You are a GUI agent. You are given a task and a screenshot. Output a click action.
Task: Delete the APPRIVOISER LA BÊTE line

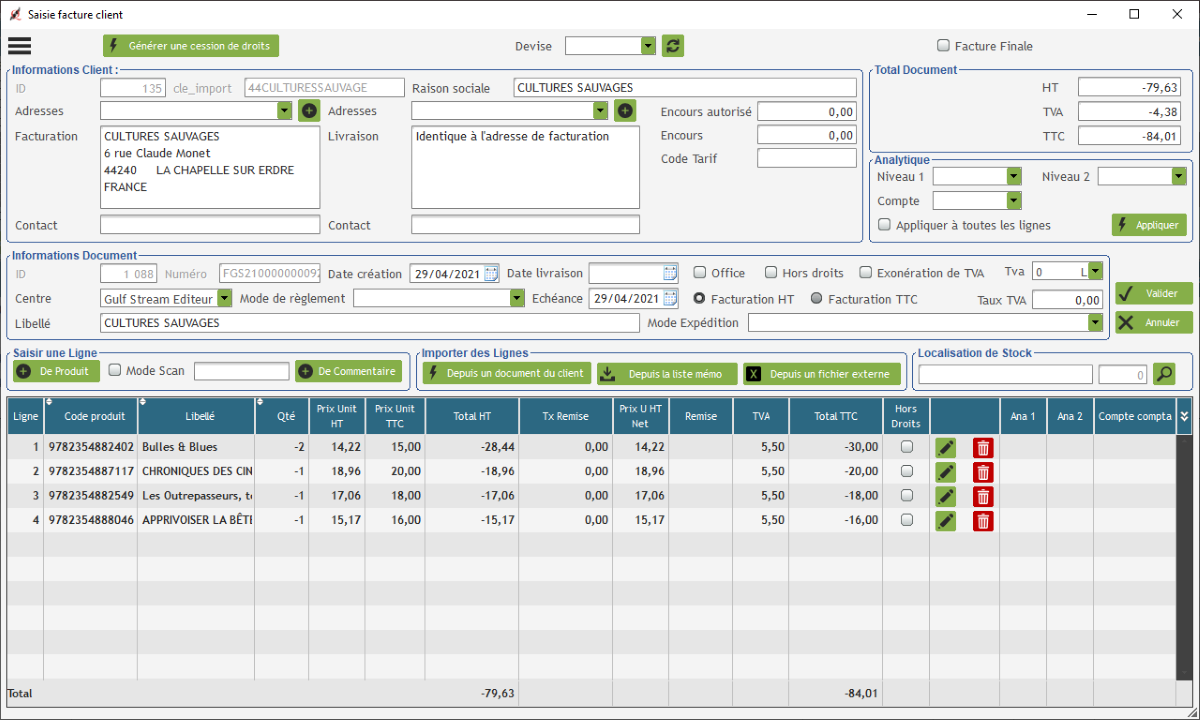point(983,520)
